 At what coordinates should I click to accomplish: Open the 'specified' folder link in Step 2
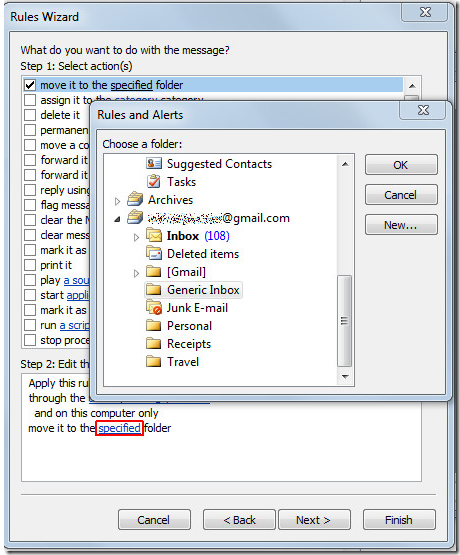click(119, 428)
